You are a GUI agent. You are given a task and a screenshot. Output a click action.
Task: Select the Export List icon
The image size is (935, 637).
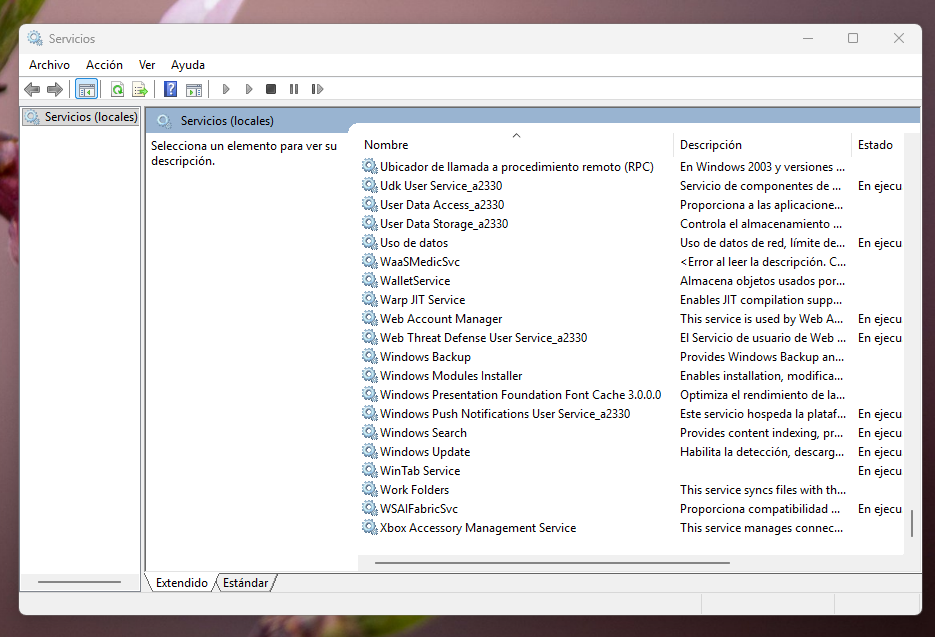pyautogui.click(x=140, y=88)
